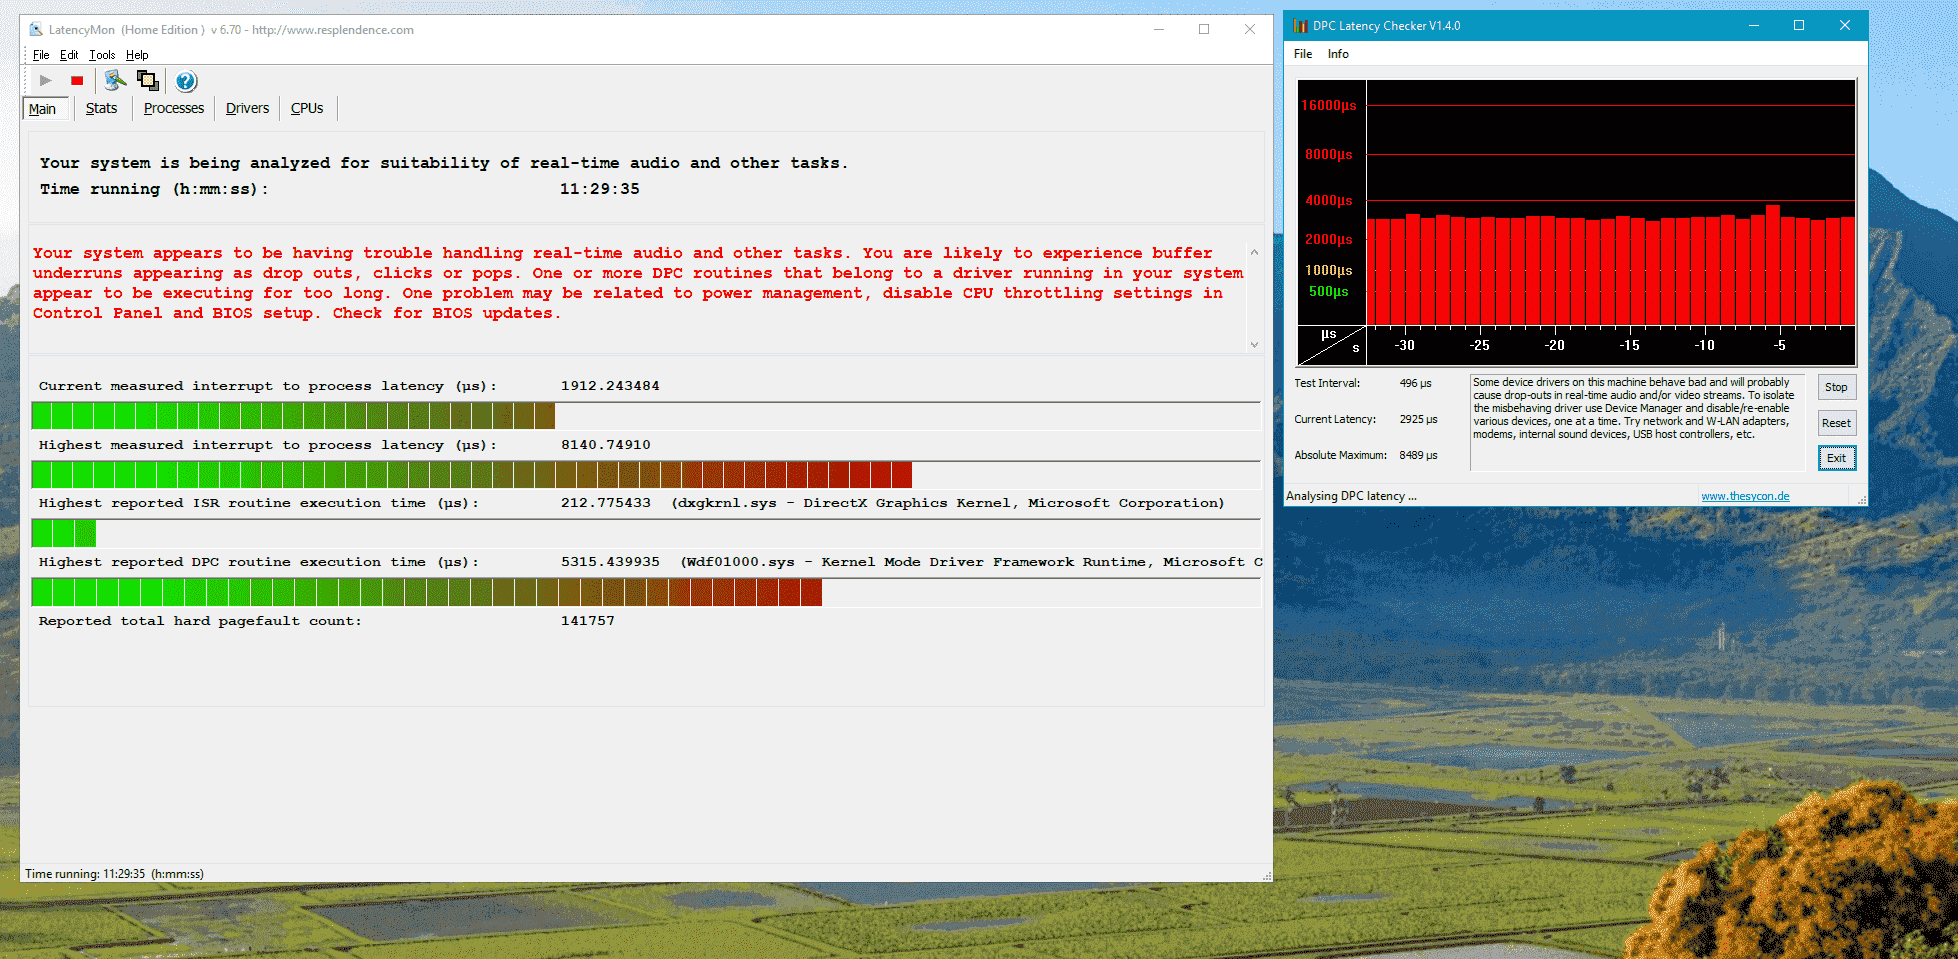Viewport: 1958px width, 959px height.
Task: Maximize the DPC Latency Checker window
Action: pyautogui.click(x=1798, y=26)
